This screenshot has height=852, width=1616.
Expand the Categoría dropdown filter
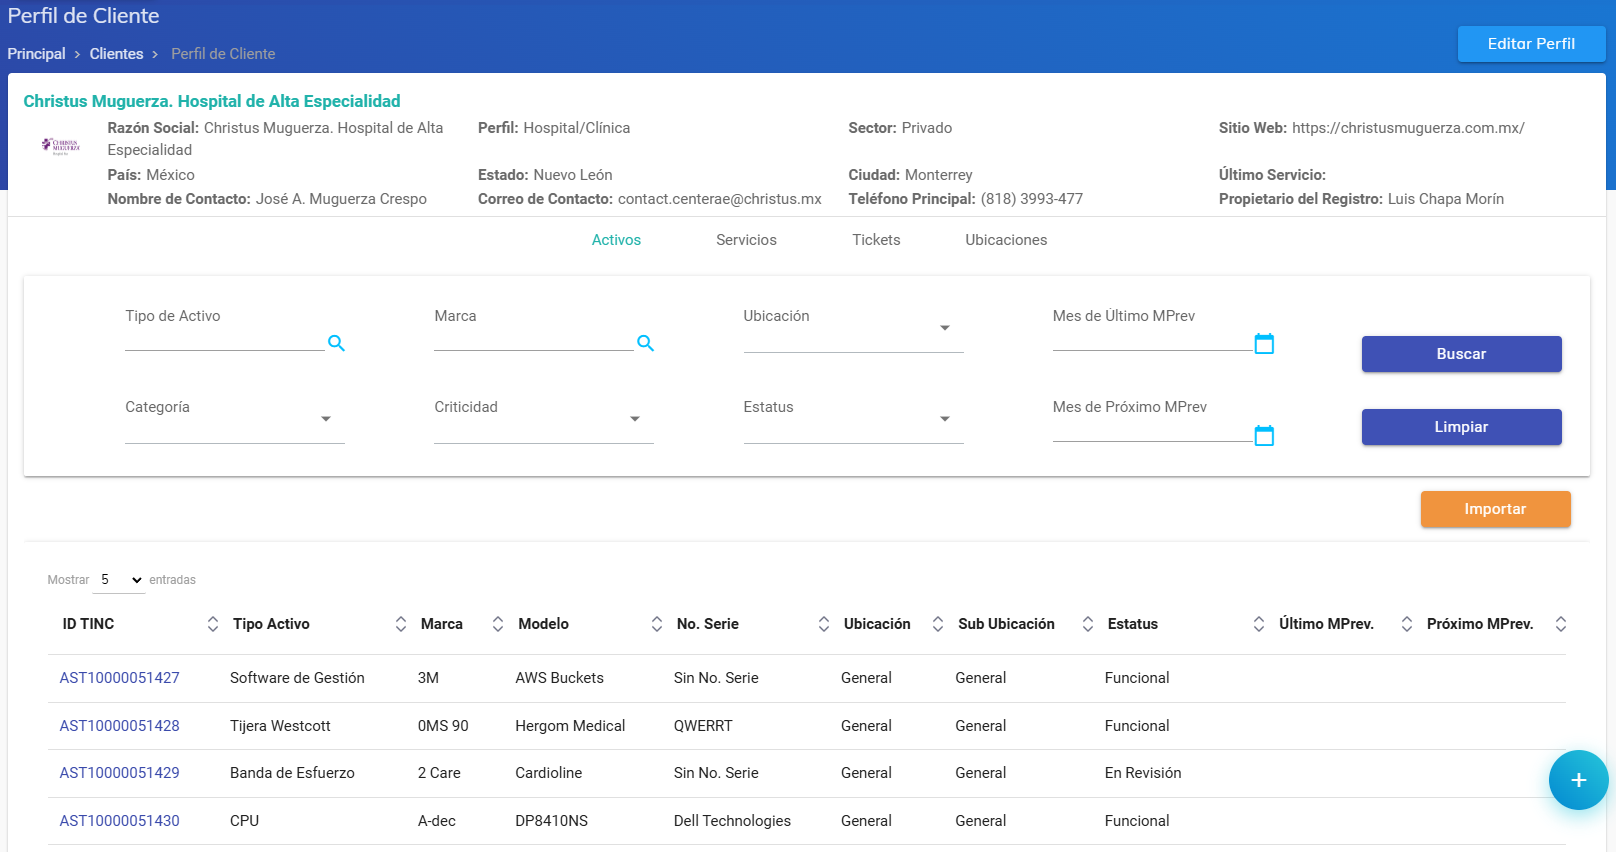tap(234, 420)
